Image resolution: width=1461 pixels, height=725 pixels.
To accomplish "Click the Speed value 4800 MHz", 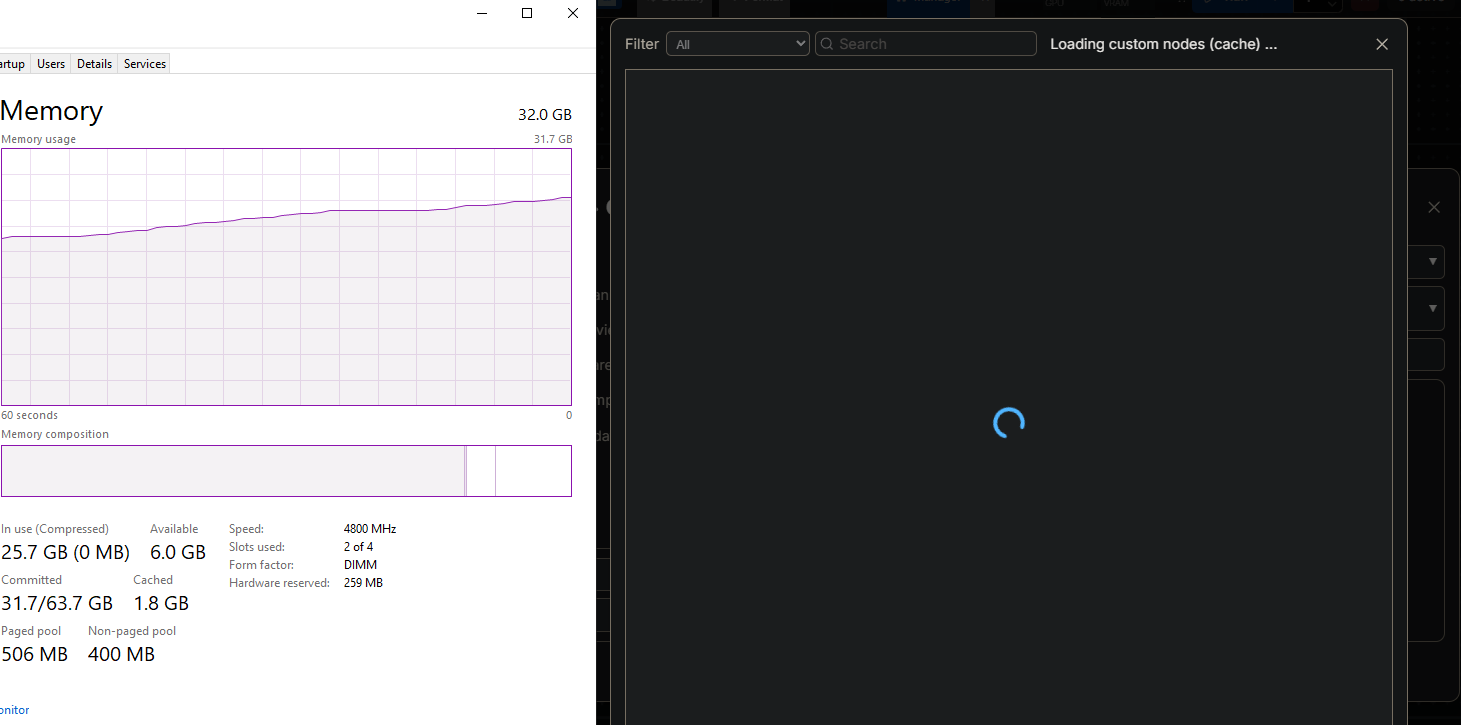I will pyautogui.click(x=370, y=529).
